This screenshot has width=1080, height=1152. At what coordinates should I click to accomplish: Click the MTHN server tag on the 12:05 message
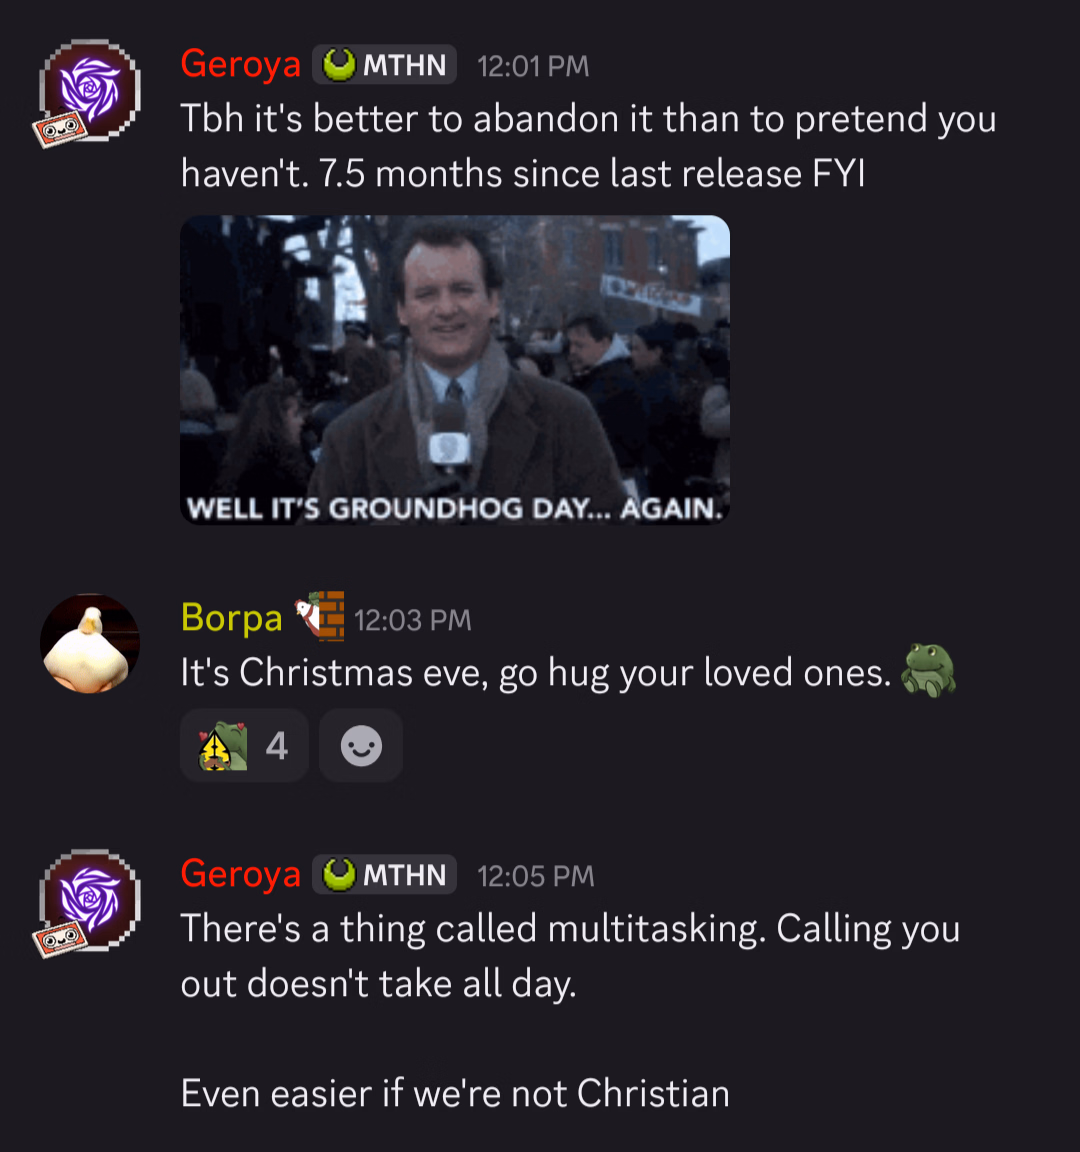point(384,874)
